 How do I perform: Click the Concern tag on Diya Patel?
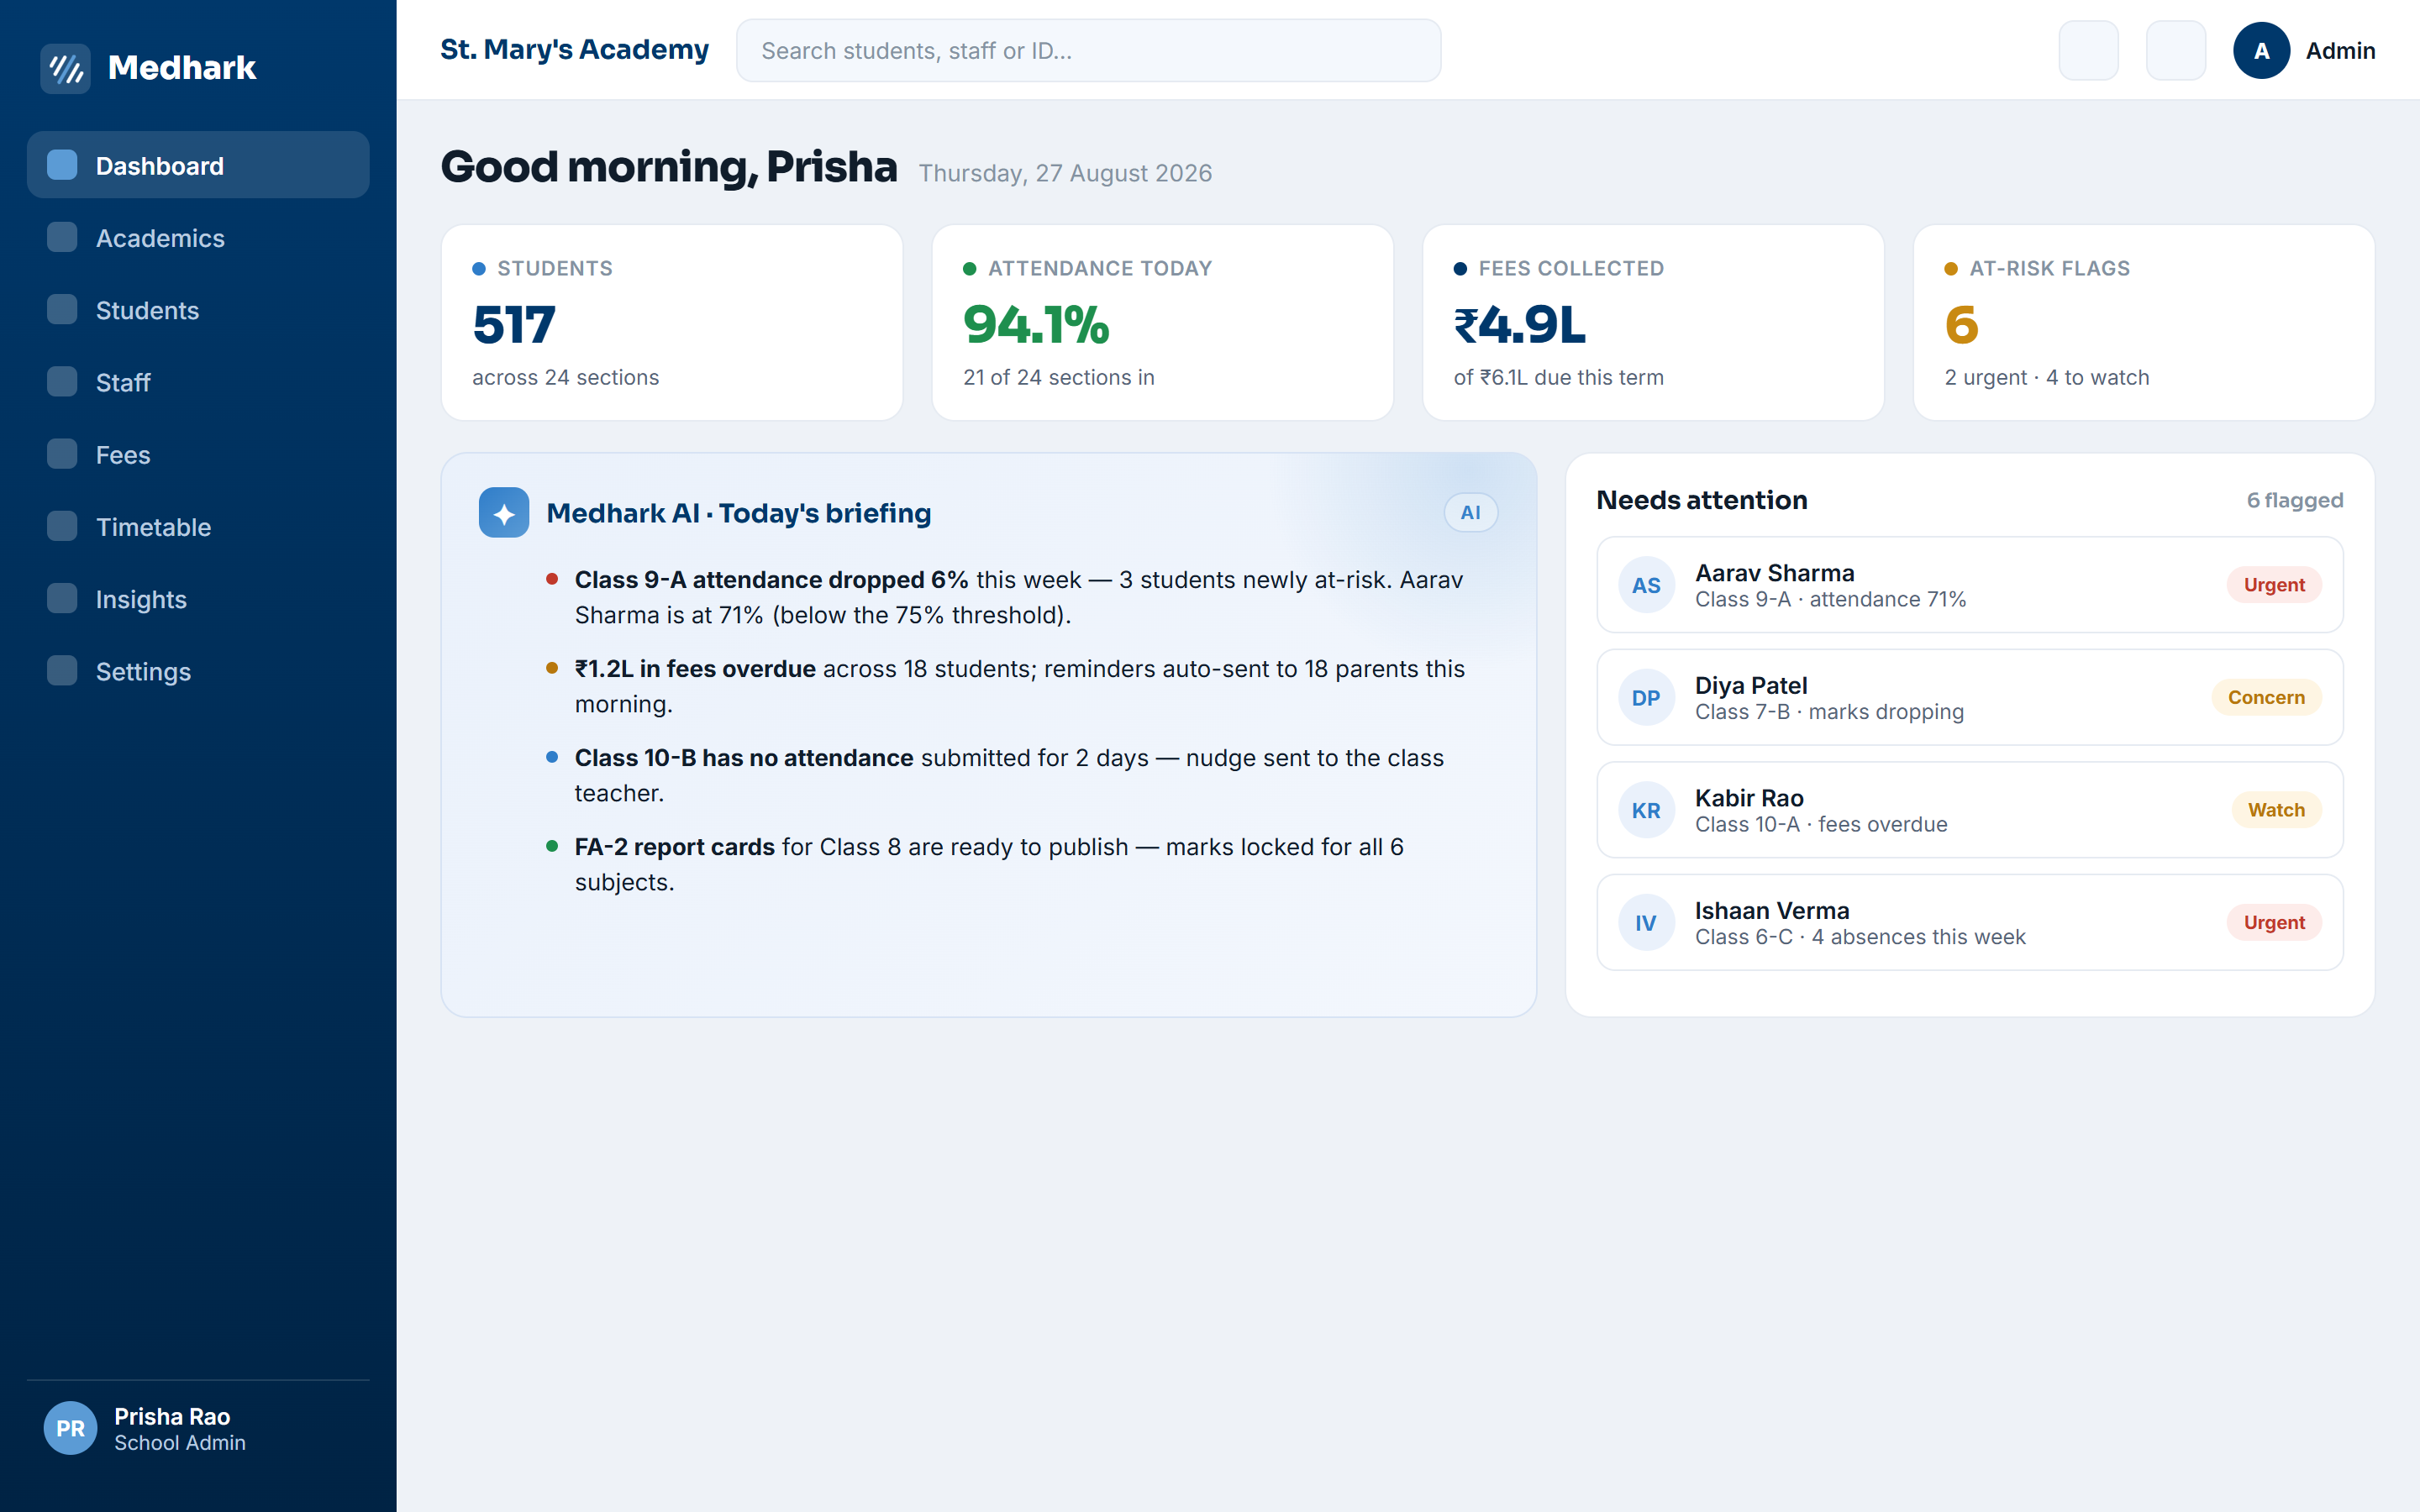pyautogui.click(x=2266, y=697)
